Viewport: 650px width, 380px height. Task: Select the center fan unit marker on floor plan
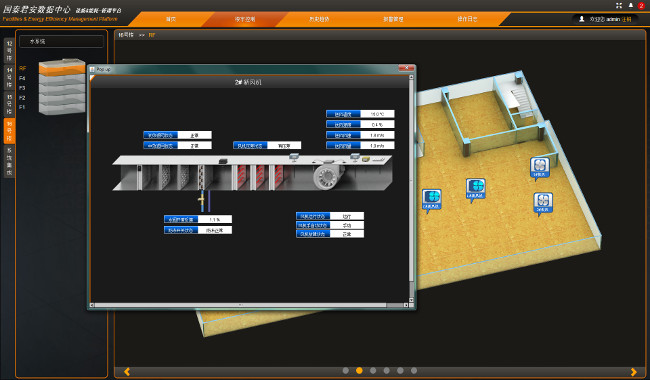pos(475,190)
